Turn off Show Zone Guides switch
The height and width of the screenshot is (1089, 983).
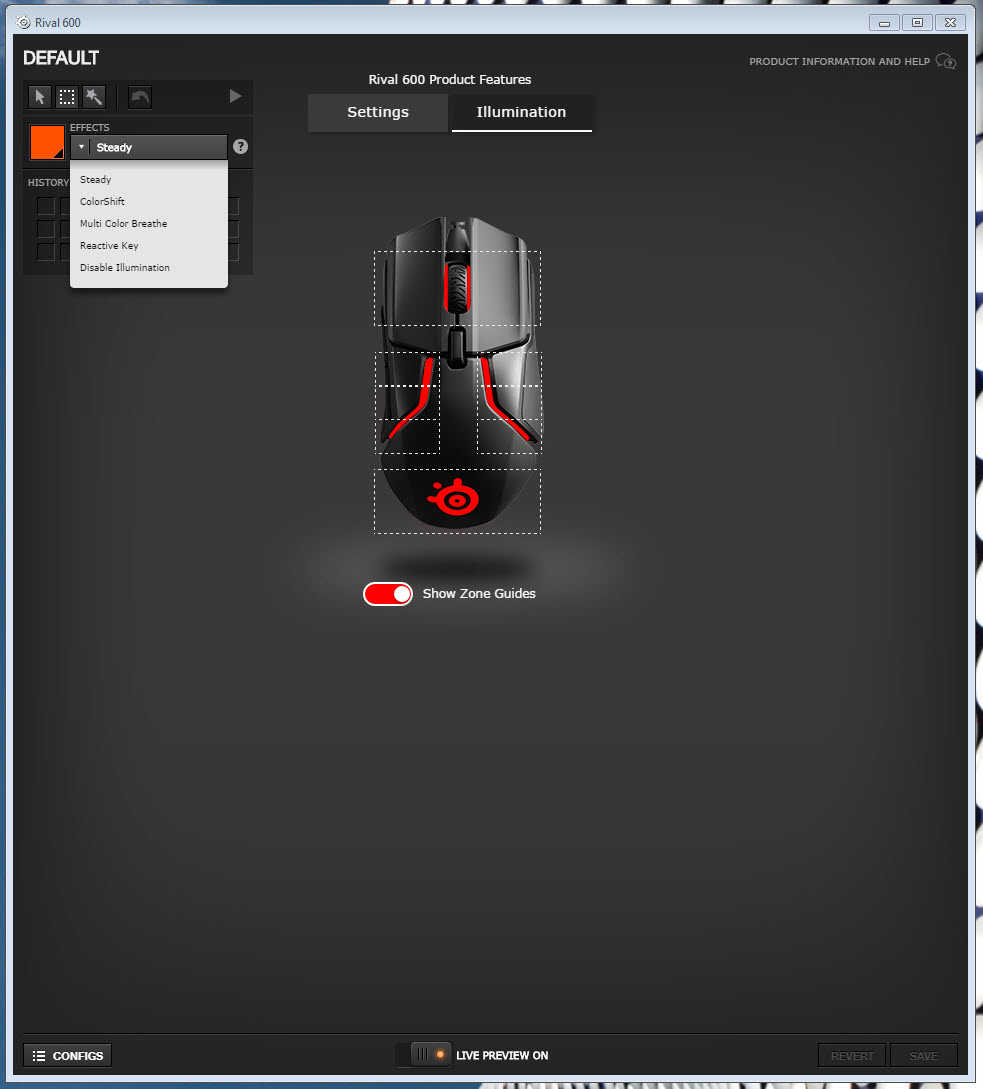pyautogui.click(x=388, y=594)
